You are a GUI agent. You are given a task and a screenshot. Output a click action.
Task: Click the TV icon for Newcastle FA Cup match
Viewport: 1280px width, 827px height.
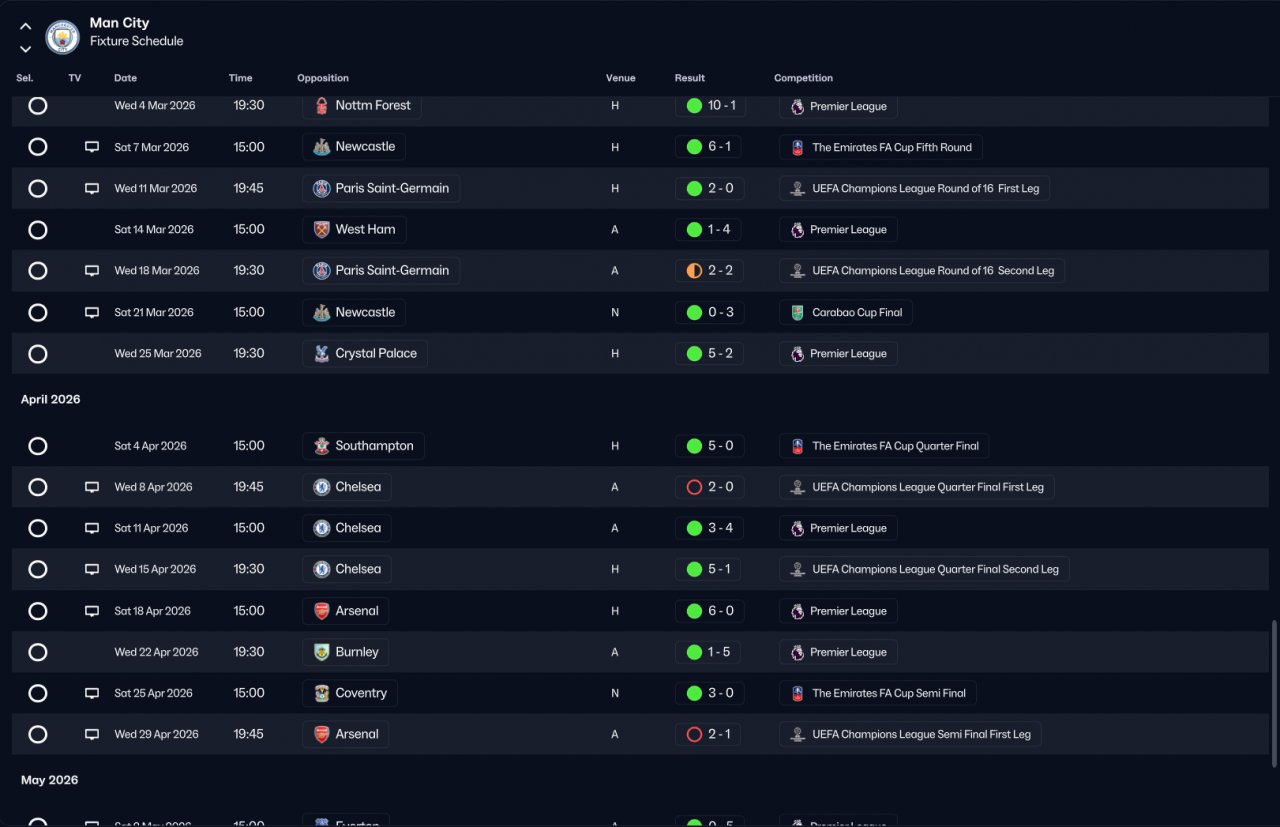(x=92, y=147)
